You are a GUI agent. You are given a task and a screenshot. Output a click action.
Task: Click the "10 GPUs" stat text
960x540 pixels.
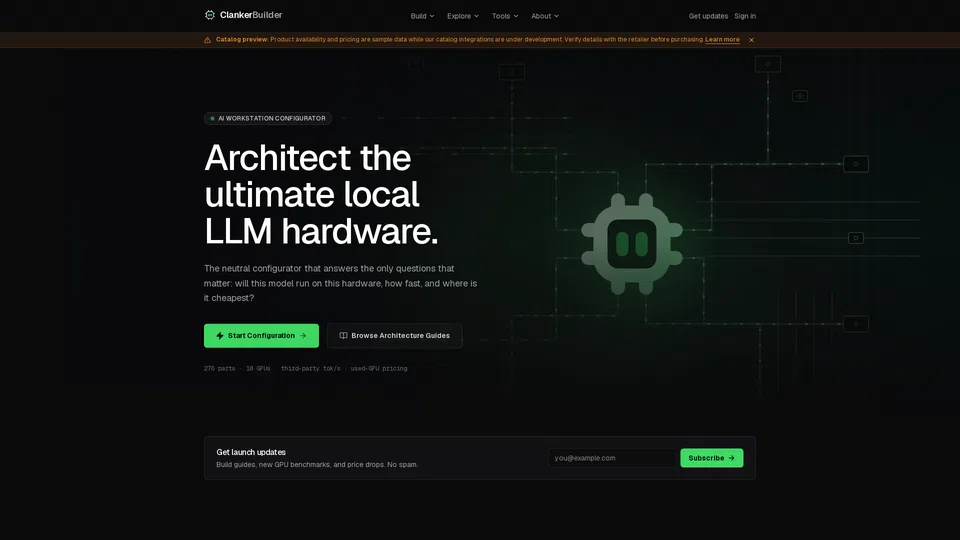(x=258, y=369)
